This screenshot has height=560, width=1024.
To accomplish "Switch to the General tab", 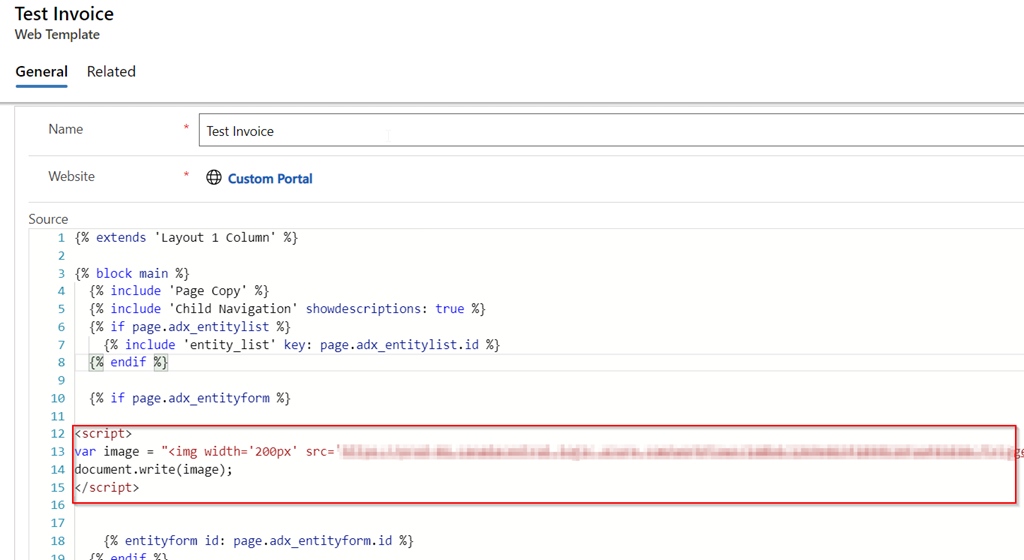I will (x=42, y=72).
